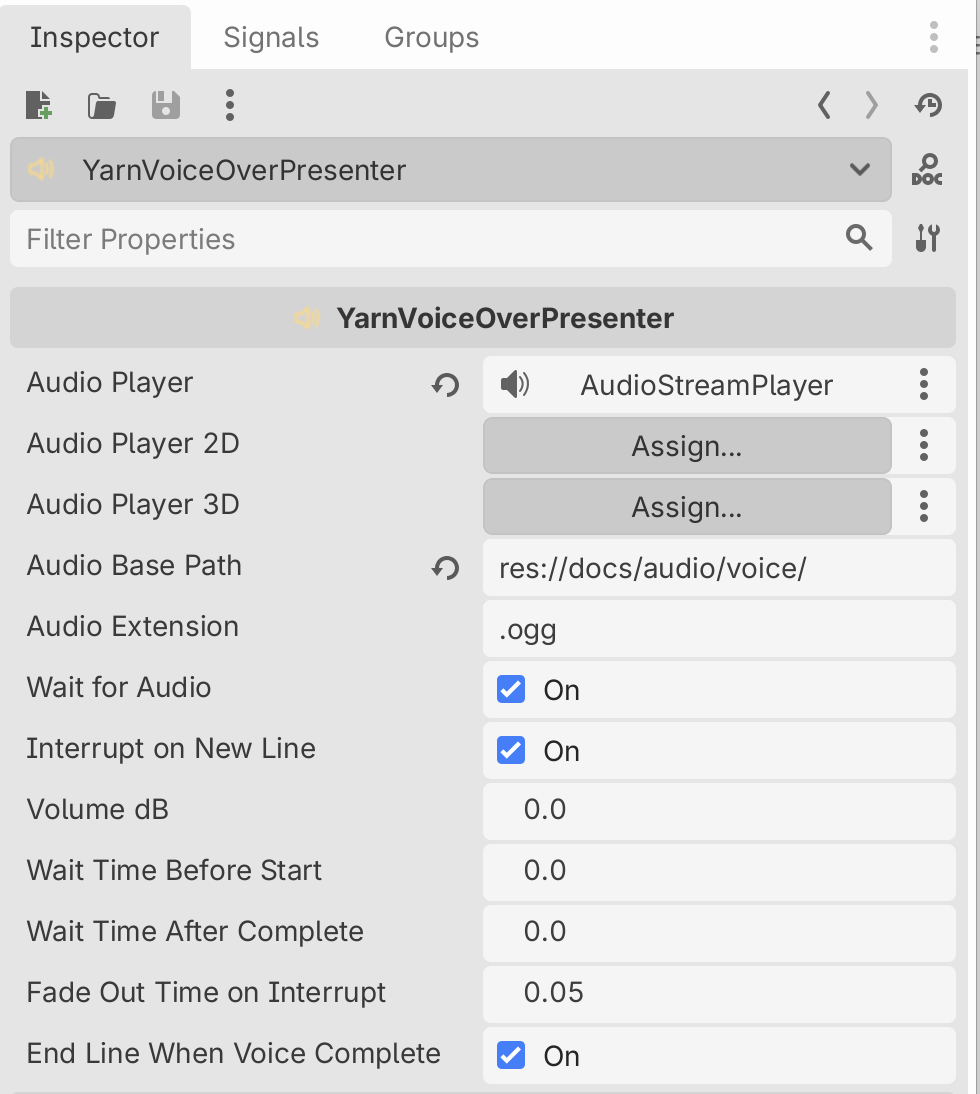Click the Wait for Audio label

click(x=119, y=687)
